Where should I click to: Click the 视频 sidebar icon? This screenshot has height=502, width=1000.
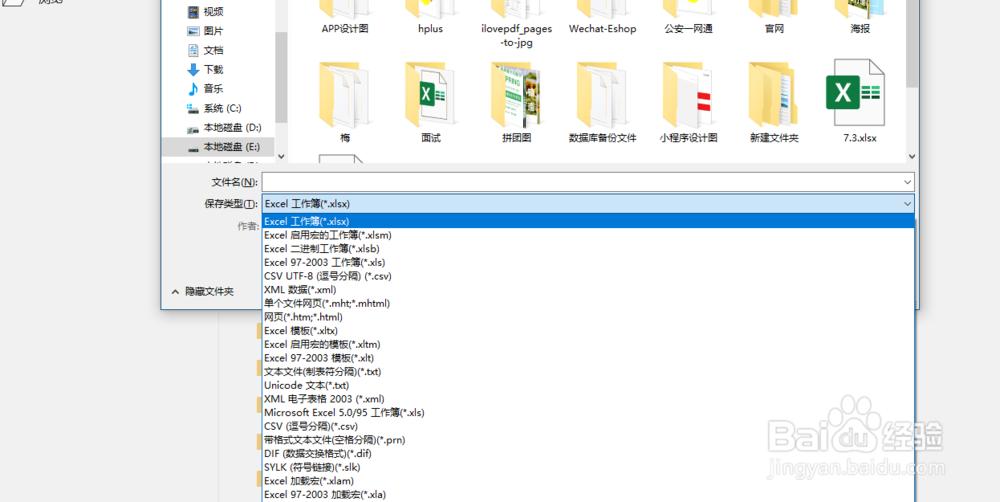click(193, 11)
